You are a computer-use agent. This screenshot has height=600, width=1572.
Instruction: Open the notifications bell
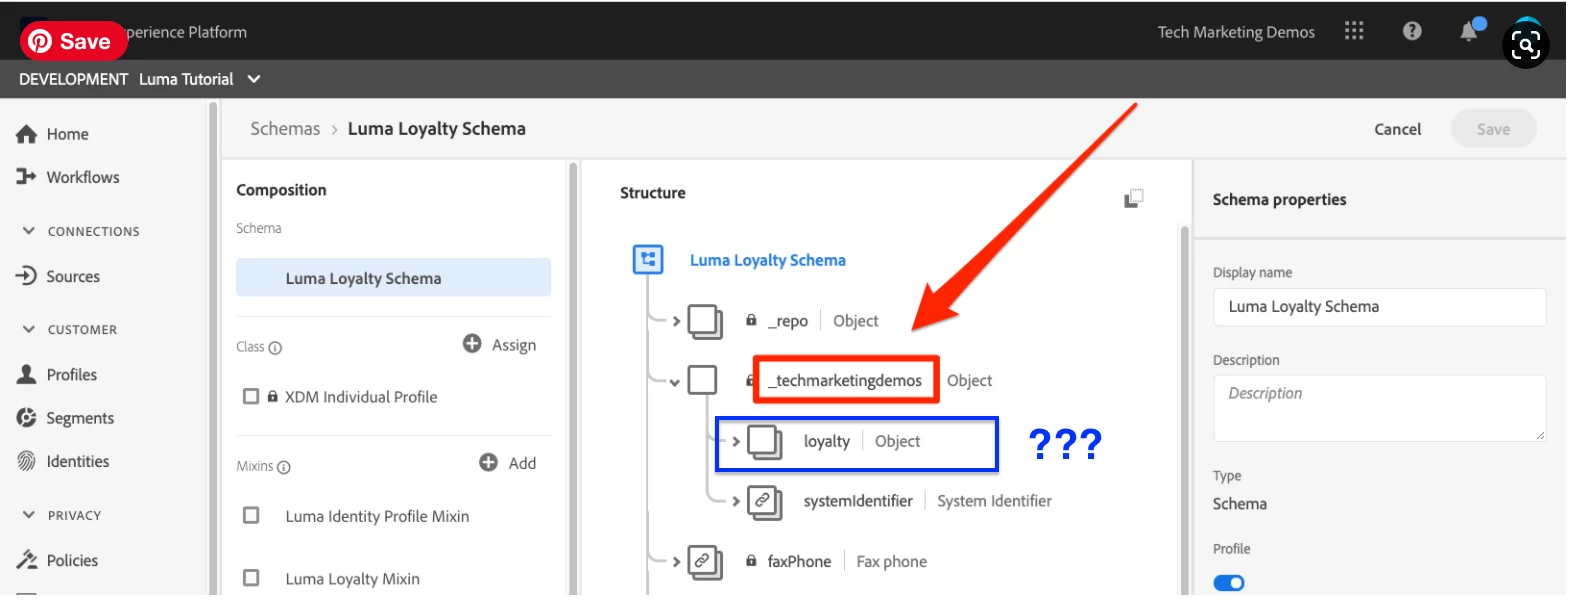click(1469, 31)
